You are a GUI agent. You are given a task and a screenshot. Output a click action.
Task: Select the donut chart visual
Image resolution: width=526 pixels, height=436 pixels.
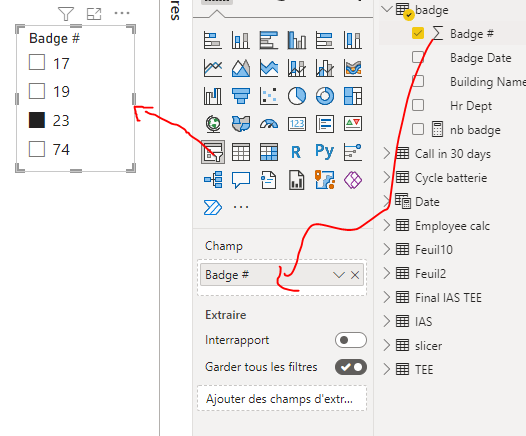coord(325,96)
